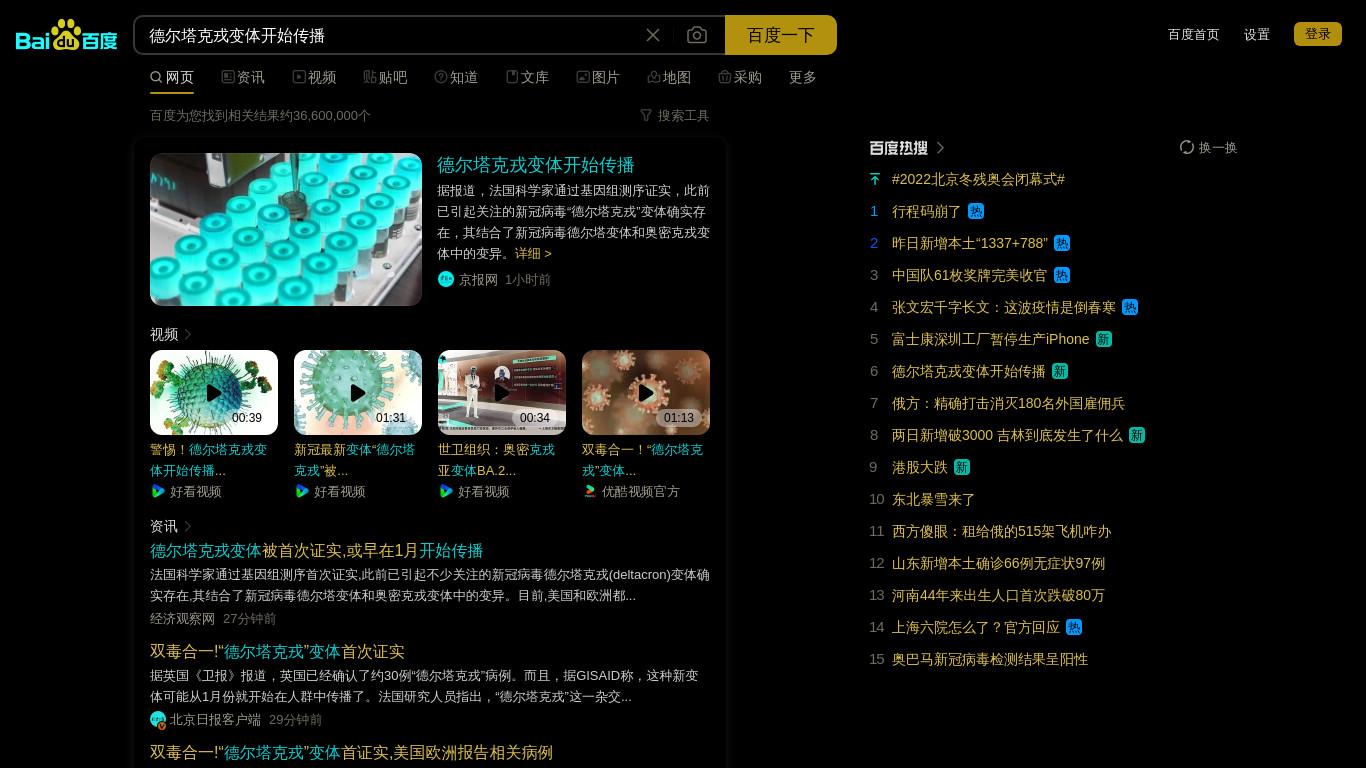Expand the 视频 section arrow
Screen dimensions: 1366x768
(x=188, y=334)
